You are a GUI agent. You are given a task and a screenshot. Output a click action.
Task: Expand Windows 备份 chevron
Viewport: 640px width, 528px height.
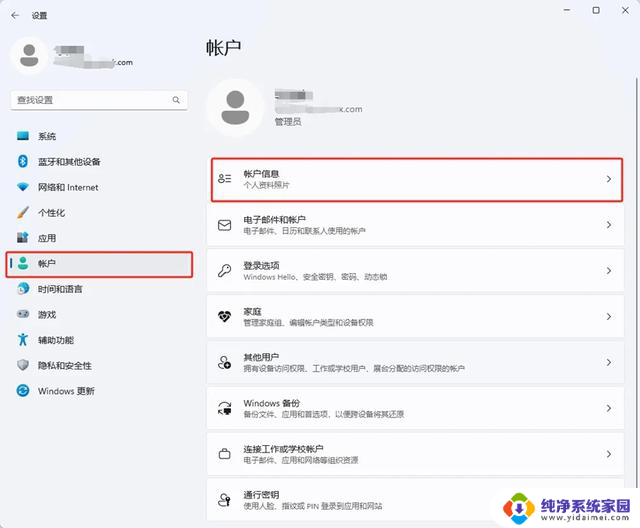(x=609, y=408)
